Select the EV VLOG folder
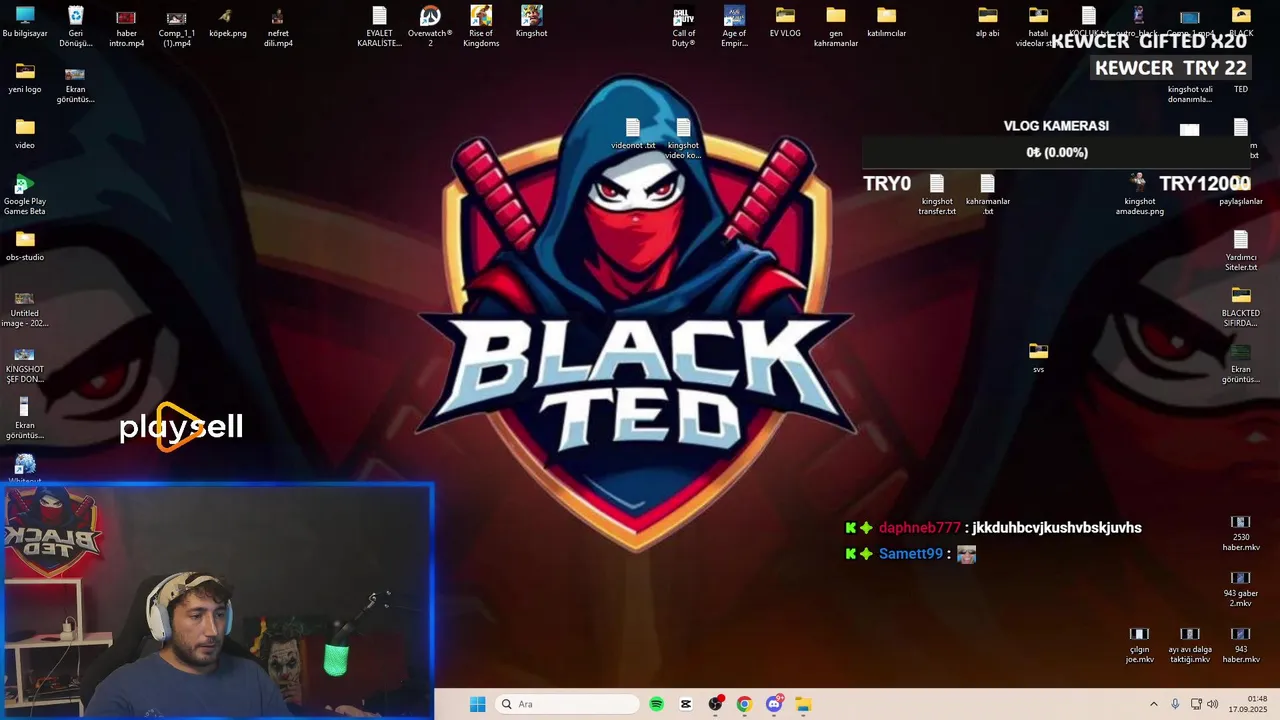This screenshot has width=1280, height=720. pyautogui.click(x=785, y=22)
